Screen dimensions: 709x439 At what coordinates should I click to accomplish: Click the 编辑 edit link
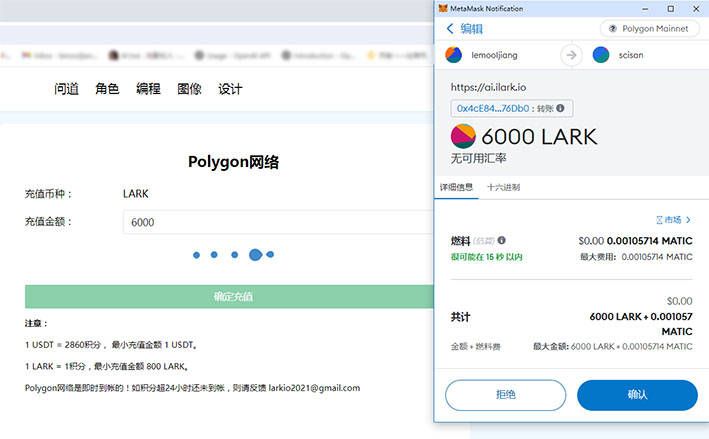click(x=471, y=28)
